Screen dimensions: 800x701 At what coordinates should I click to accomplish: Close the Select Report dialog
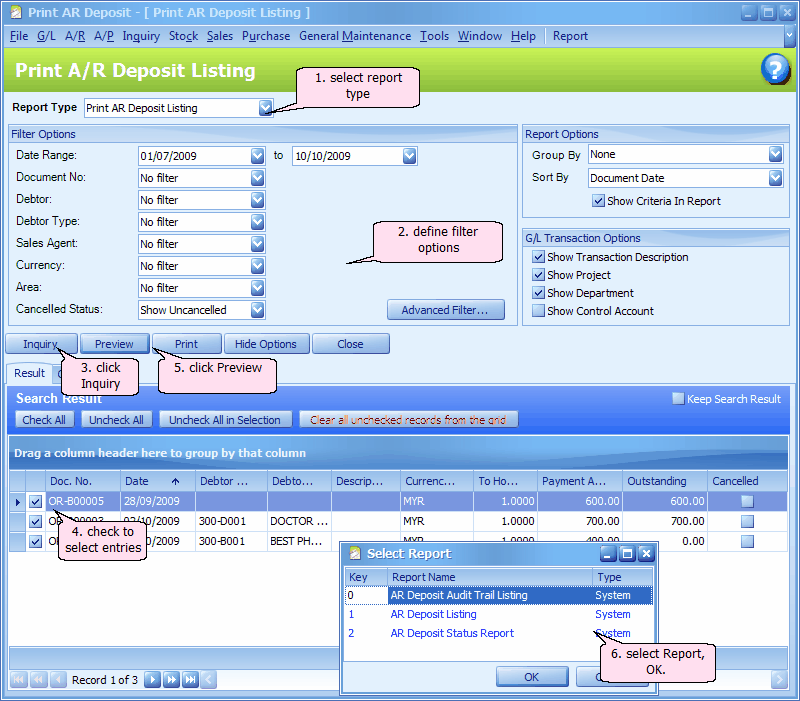click(x=646, y=554)
